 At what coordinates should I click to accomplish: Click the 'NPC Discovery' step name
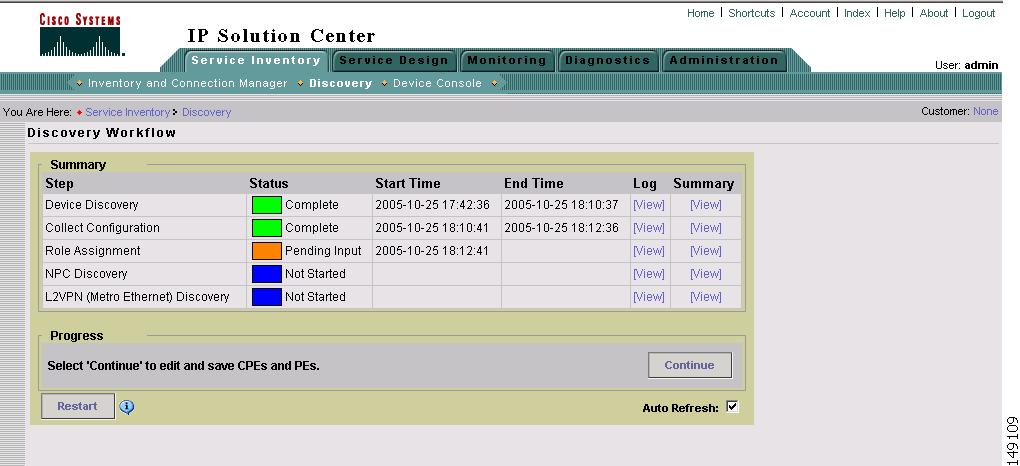pos(86,274)
